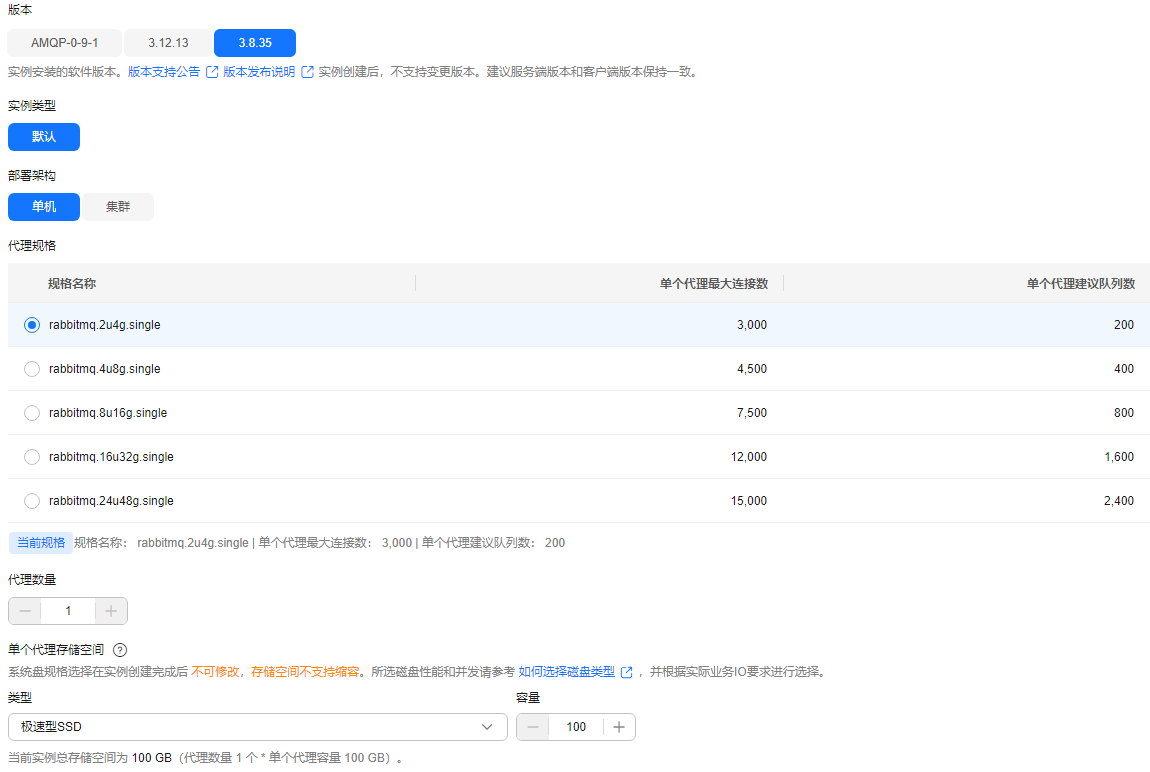Click the rabbitmq.8u16g.single spec name
Image resolution: width=1150 pixels, height=772 pixels.
click(x=108, y=413)
